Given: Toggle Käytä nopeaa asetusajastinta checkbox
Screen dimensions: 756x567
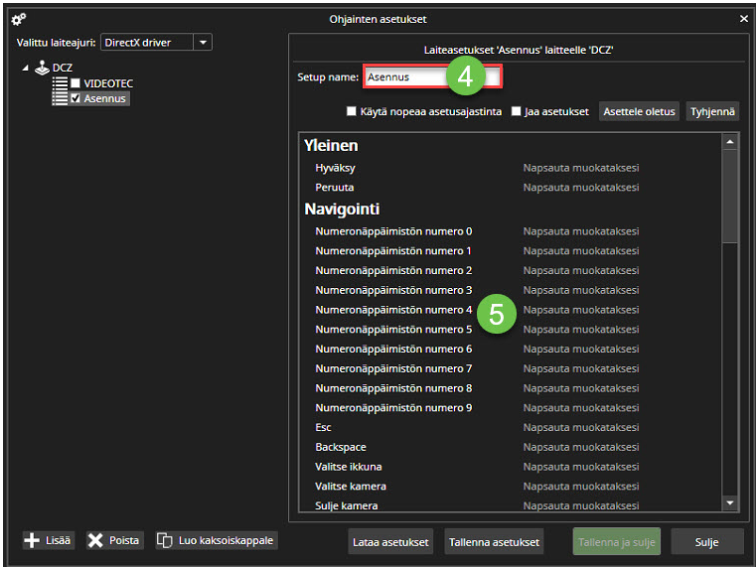Looking at the screenshot, I should coord(351,111).
